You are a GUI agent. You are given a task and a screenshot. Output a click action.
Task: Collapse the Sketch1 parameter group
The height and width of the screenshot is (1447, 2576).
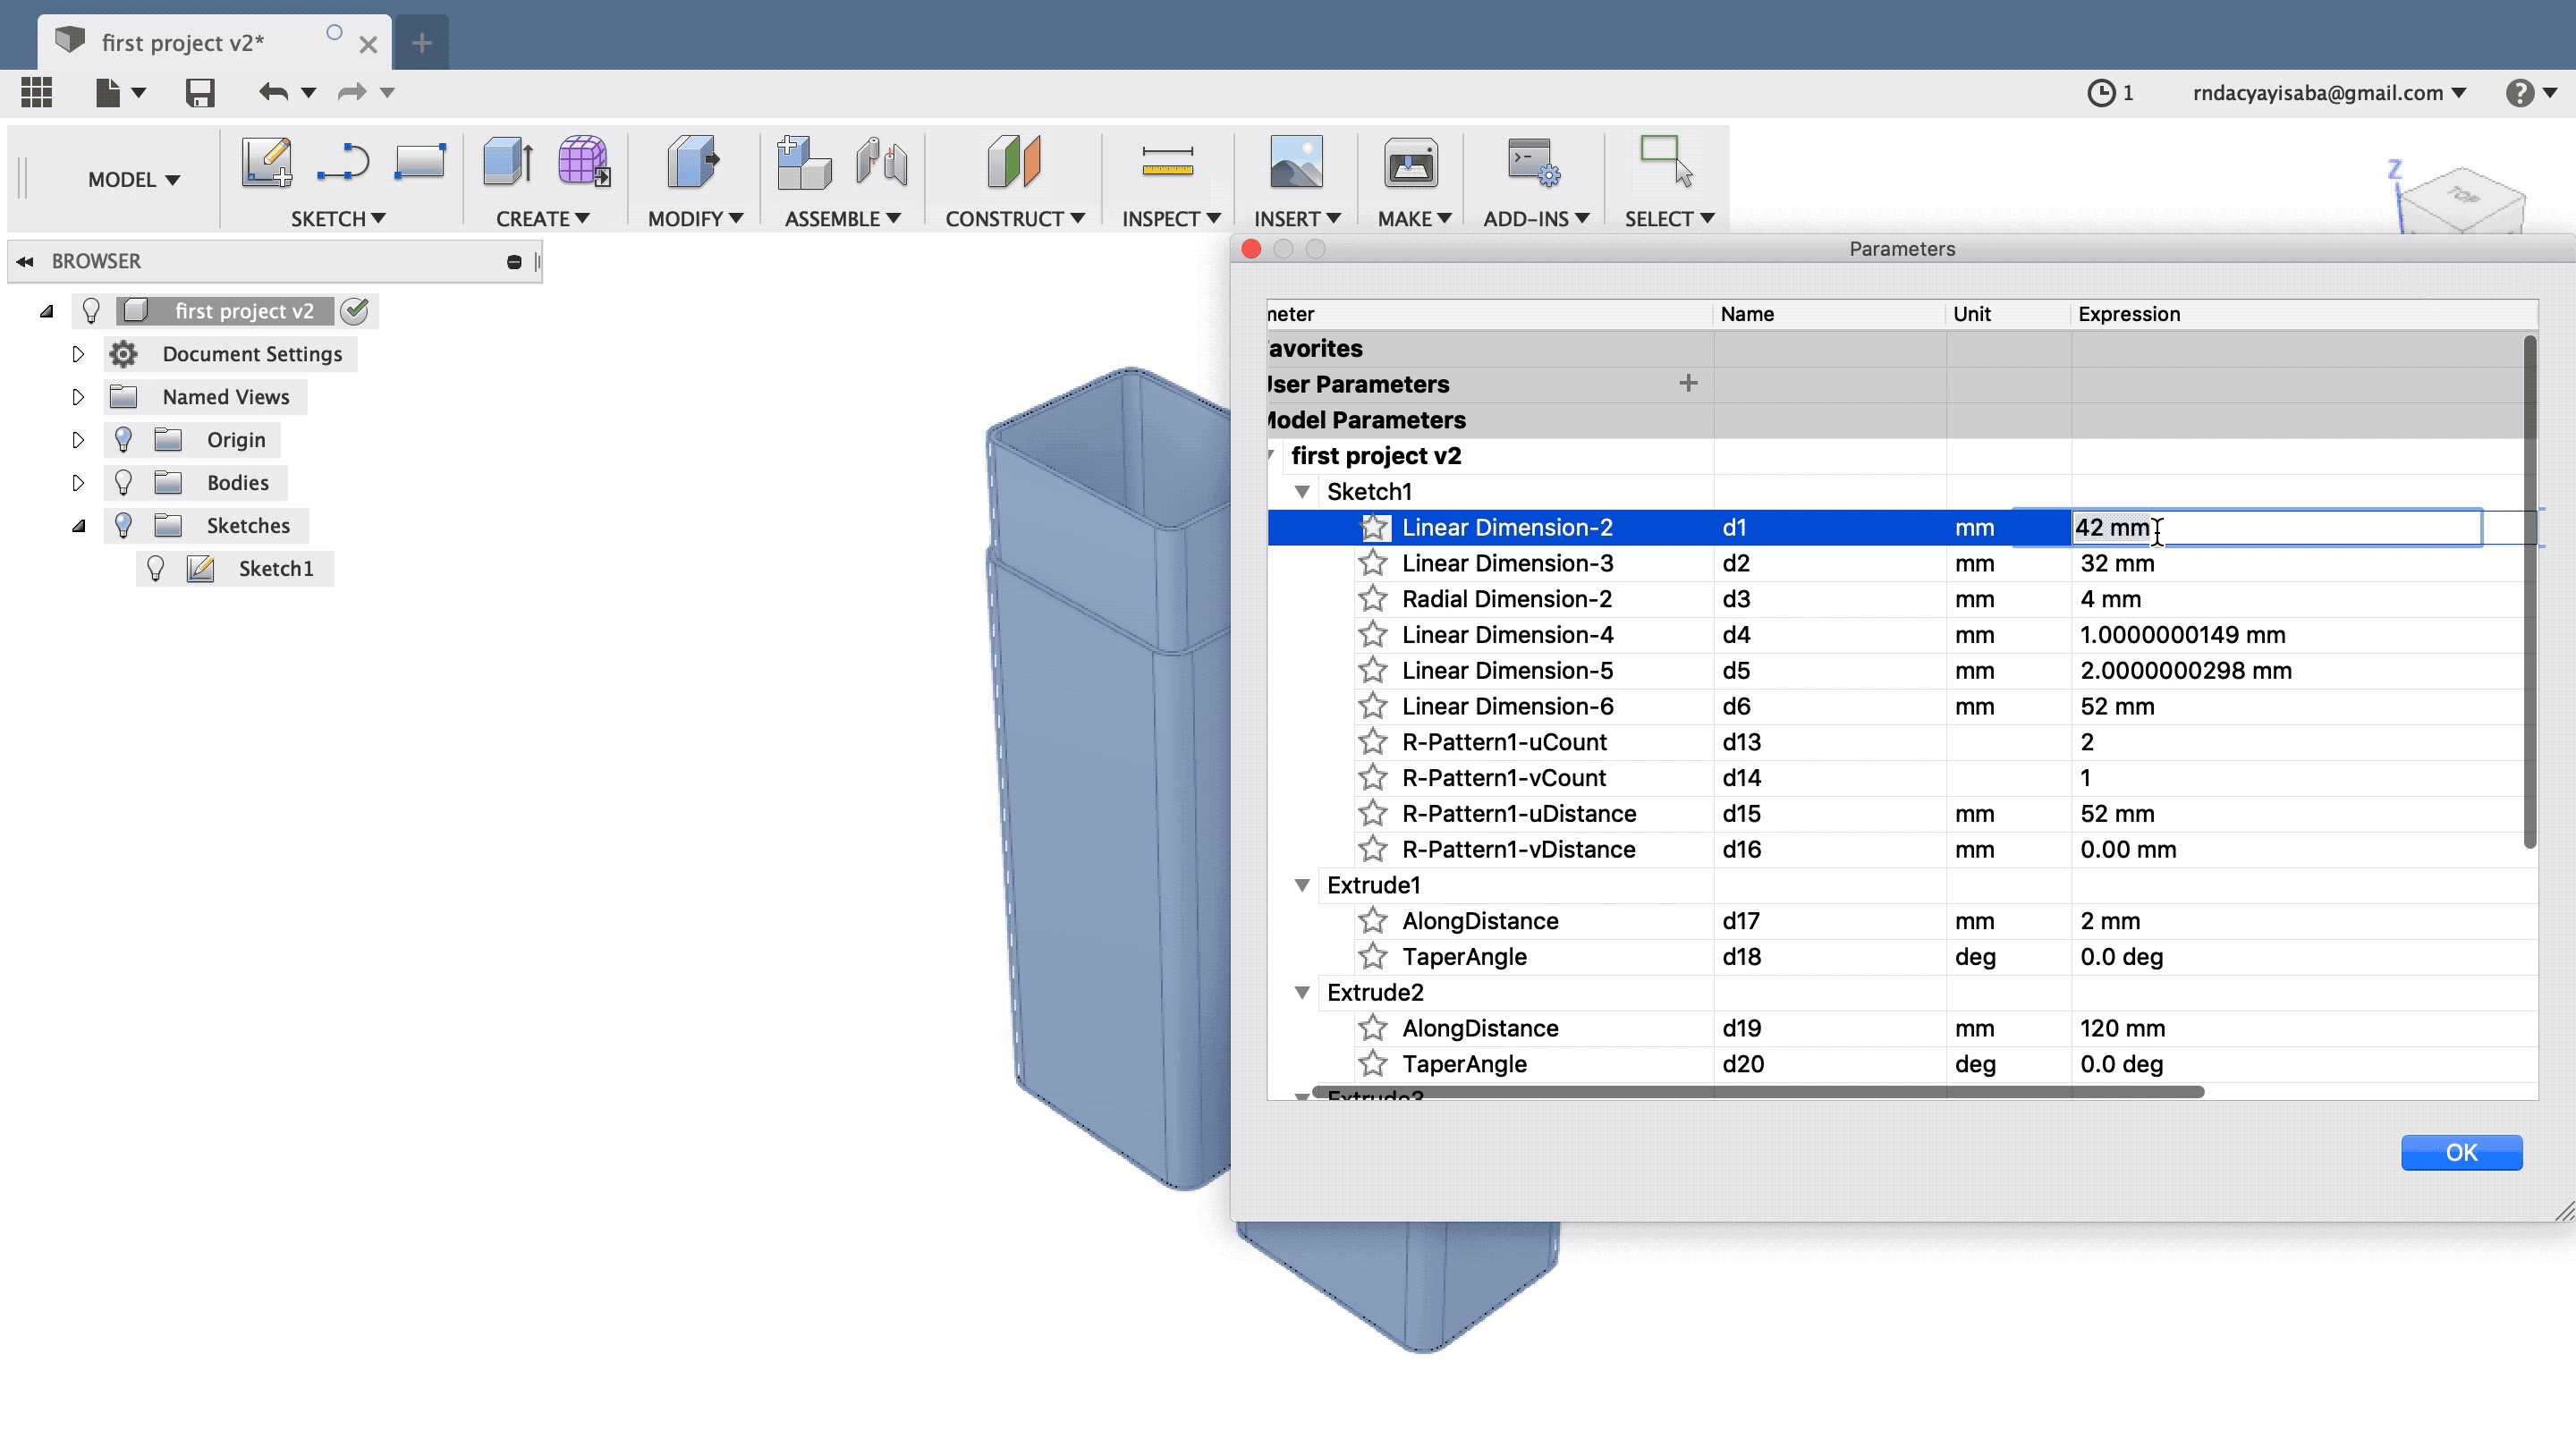[x=1302, y=492]
